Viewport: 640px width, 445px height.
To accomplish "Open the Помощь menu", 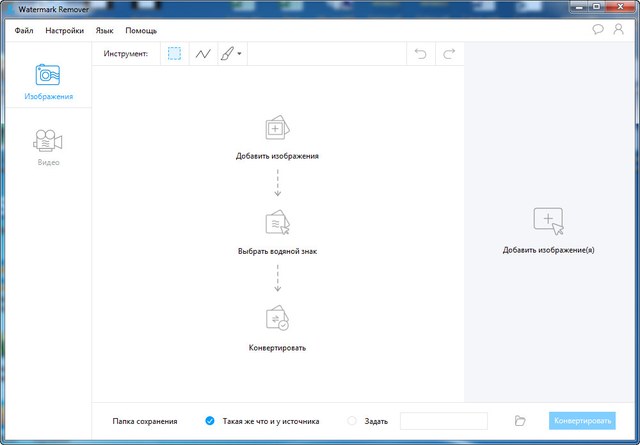I will click(141, 31).
